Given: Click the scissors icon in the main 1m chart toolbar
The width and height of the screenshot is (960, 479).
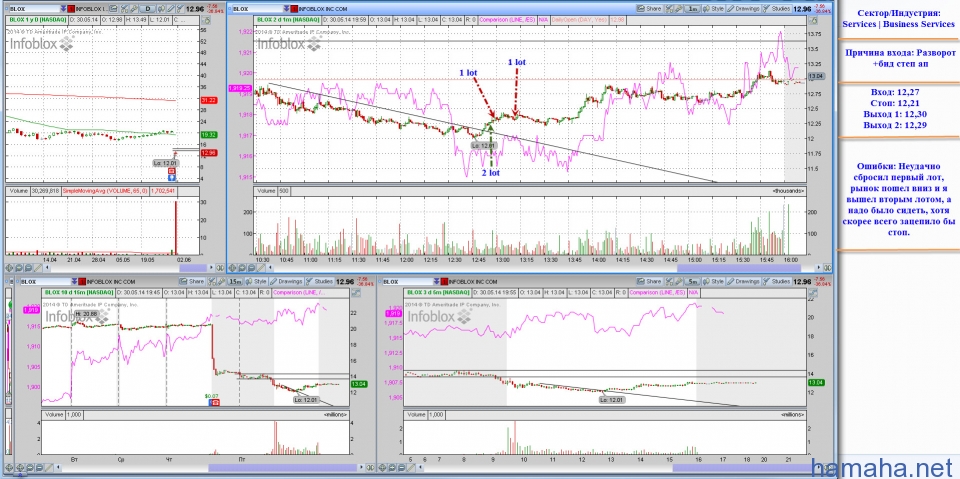Looking at the screenshot, I should click(x=669, y=9).
